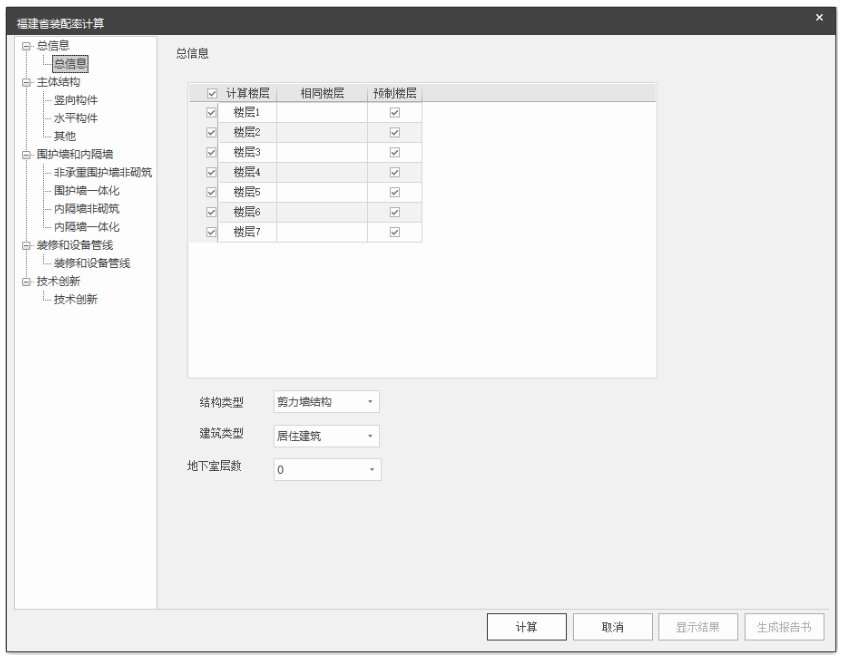Select 竖向构件 in the tree
The height and width of the screenshot is (657, 841).
click(x=76, y=100)
